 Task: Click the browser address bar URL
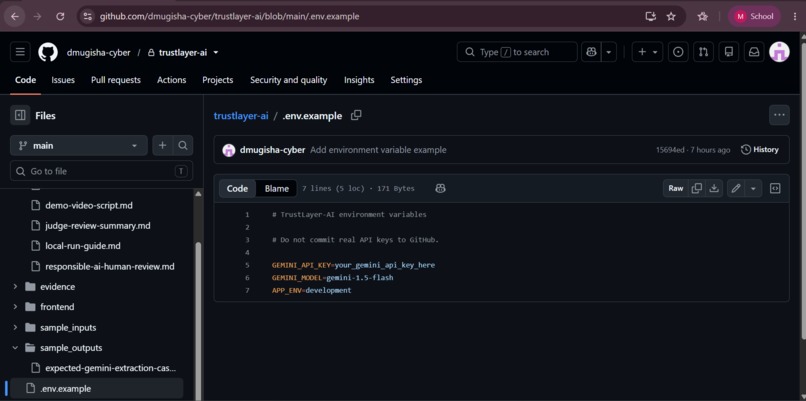[x=229, y=16]
